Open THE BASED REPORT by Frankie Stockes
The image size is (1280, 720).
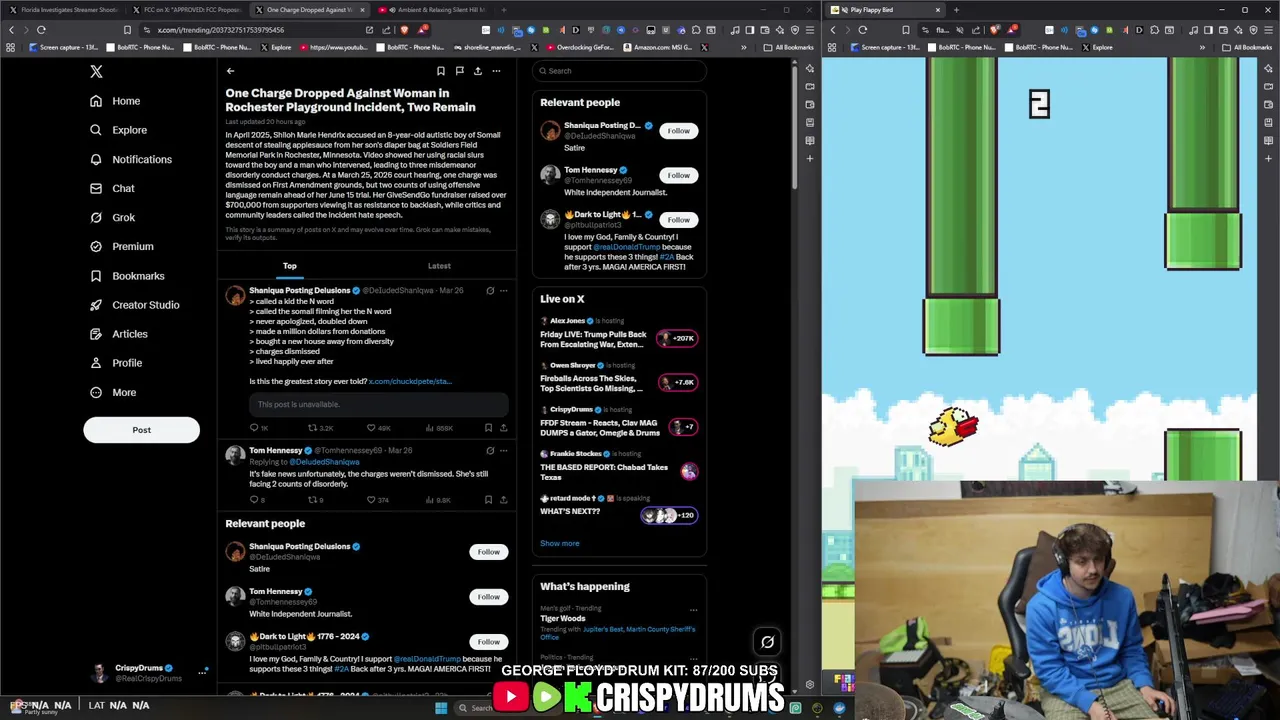coord(619,467)
